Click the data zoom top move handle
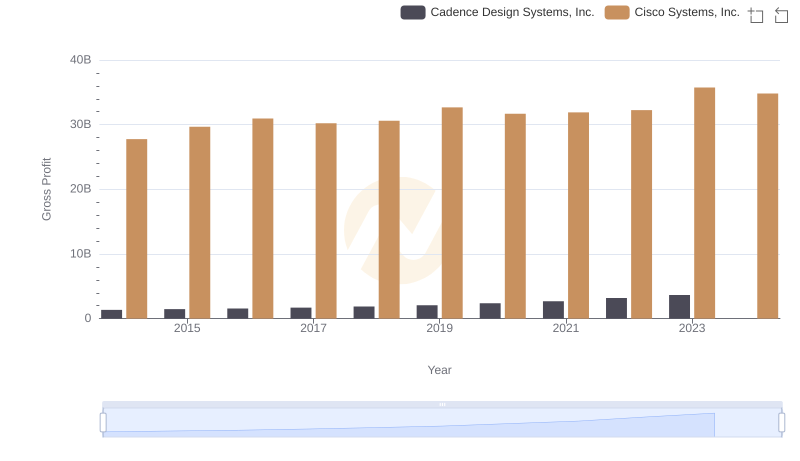 coord(442,404)
